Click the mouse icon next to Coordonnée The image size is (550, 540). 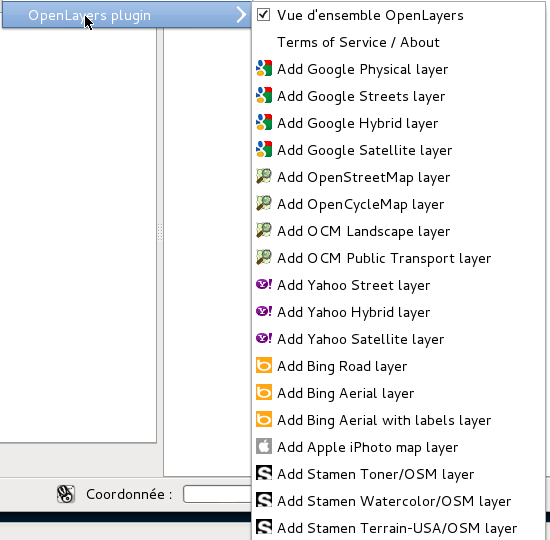pyautogui.click(x=66, y=494)
